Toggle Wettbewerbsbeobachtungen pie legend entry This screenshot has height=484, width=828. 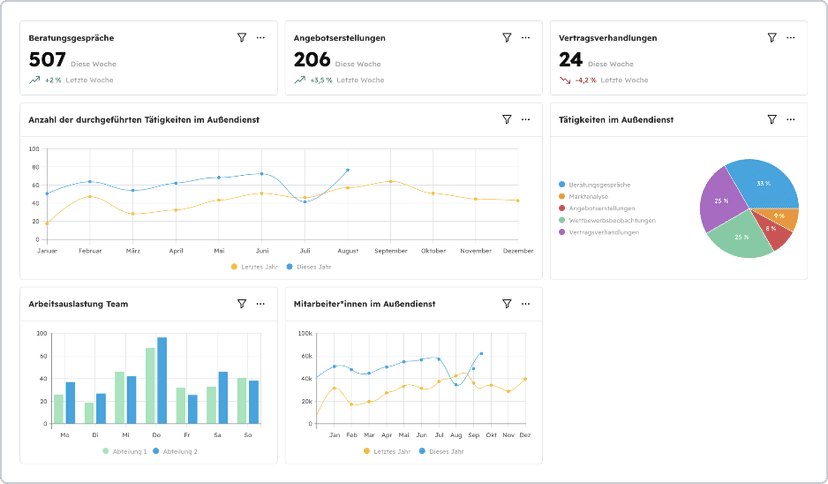607,220
